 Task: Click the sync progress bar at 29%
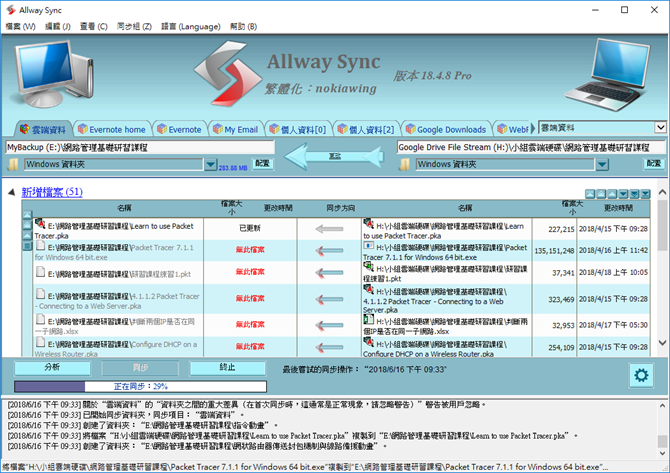tap(140, 387)
